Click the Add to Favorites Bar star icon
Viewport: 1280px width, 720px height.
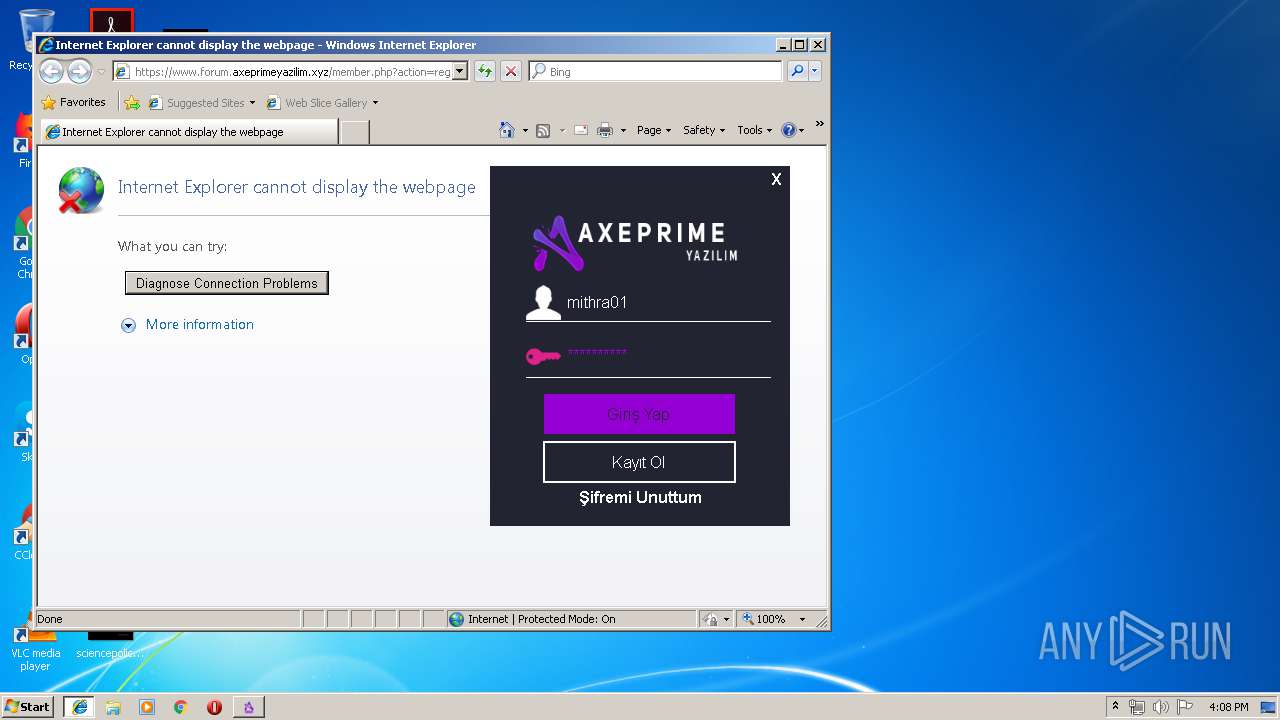point(132,102)
